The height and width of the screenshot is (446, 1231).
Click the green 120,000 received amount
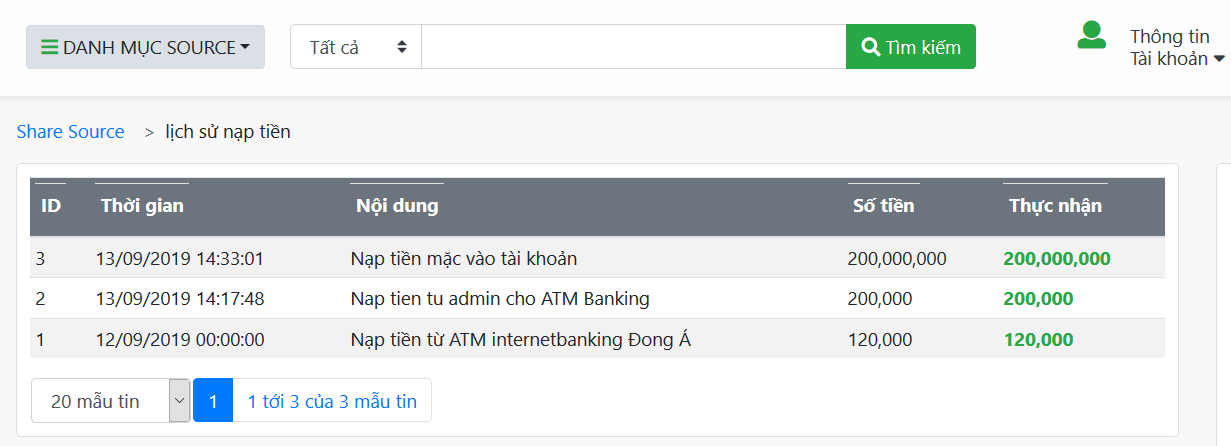tap(1038, 339)
